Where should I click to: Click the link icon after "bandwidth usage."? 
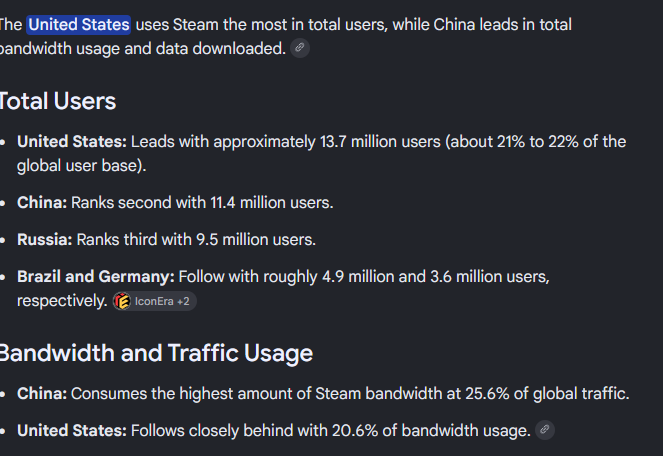545,430
